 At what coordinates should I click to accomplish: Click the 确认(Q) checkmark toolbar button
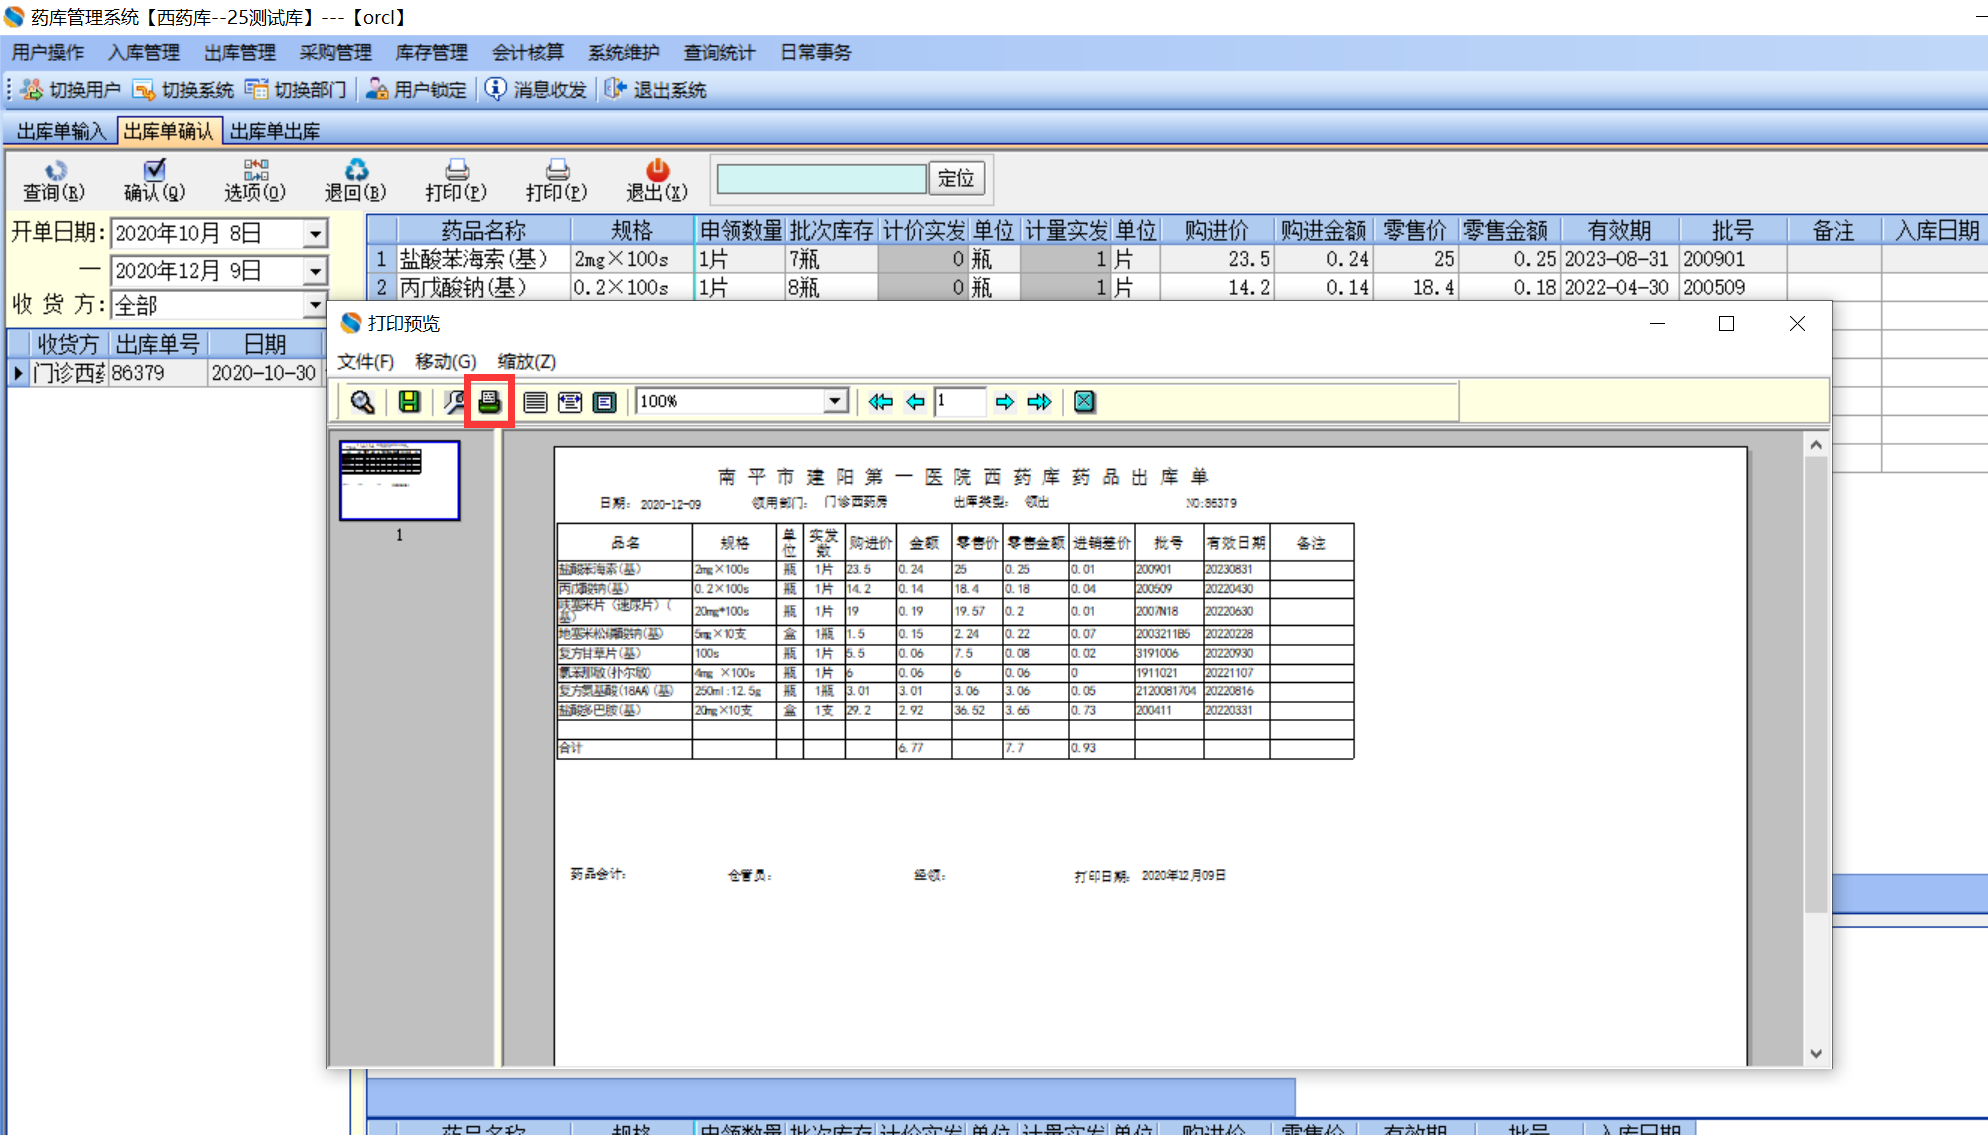tap(154, 180)
